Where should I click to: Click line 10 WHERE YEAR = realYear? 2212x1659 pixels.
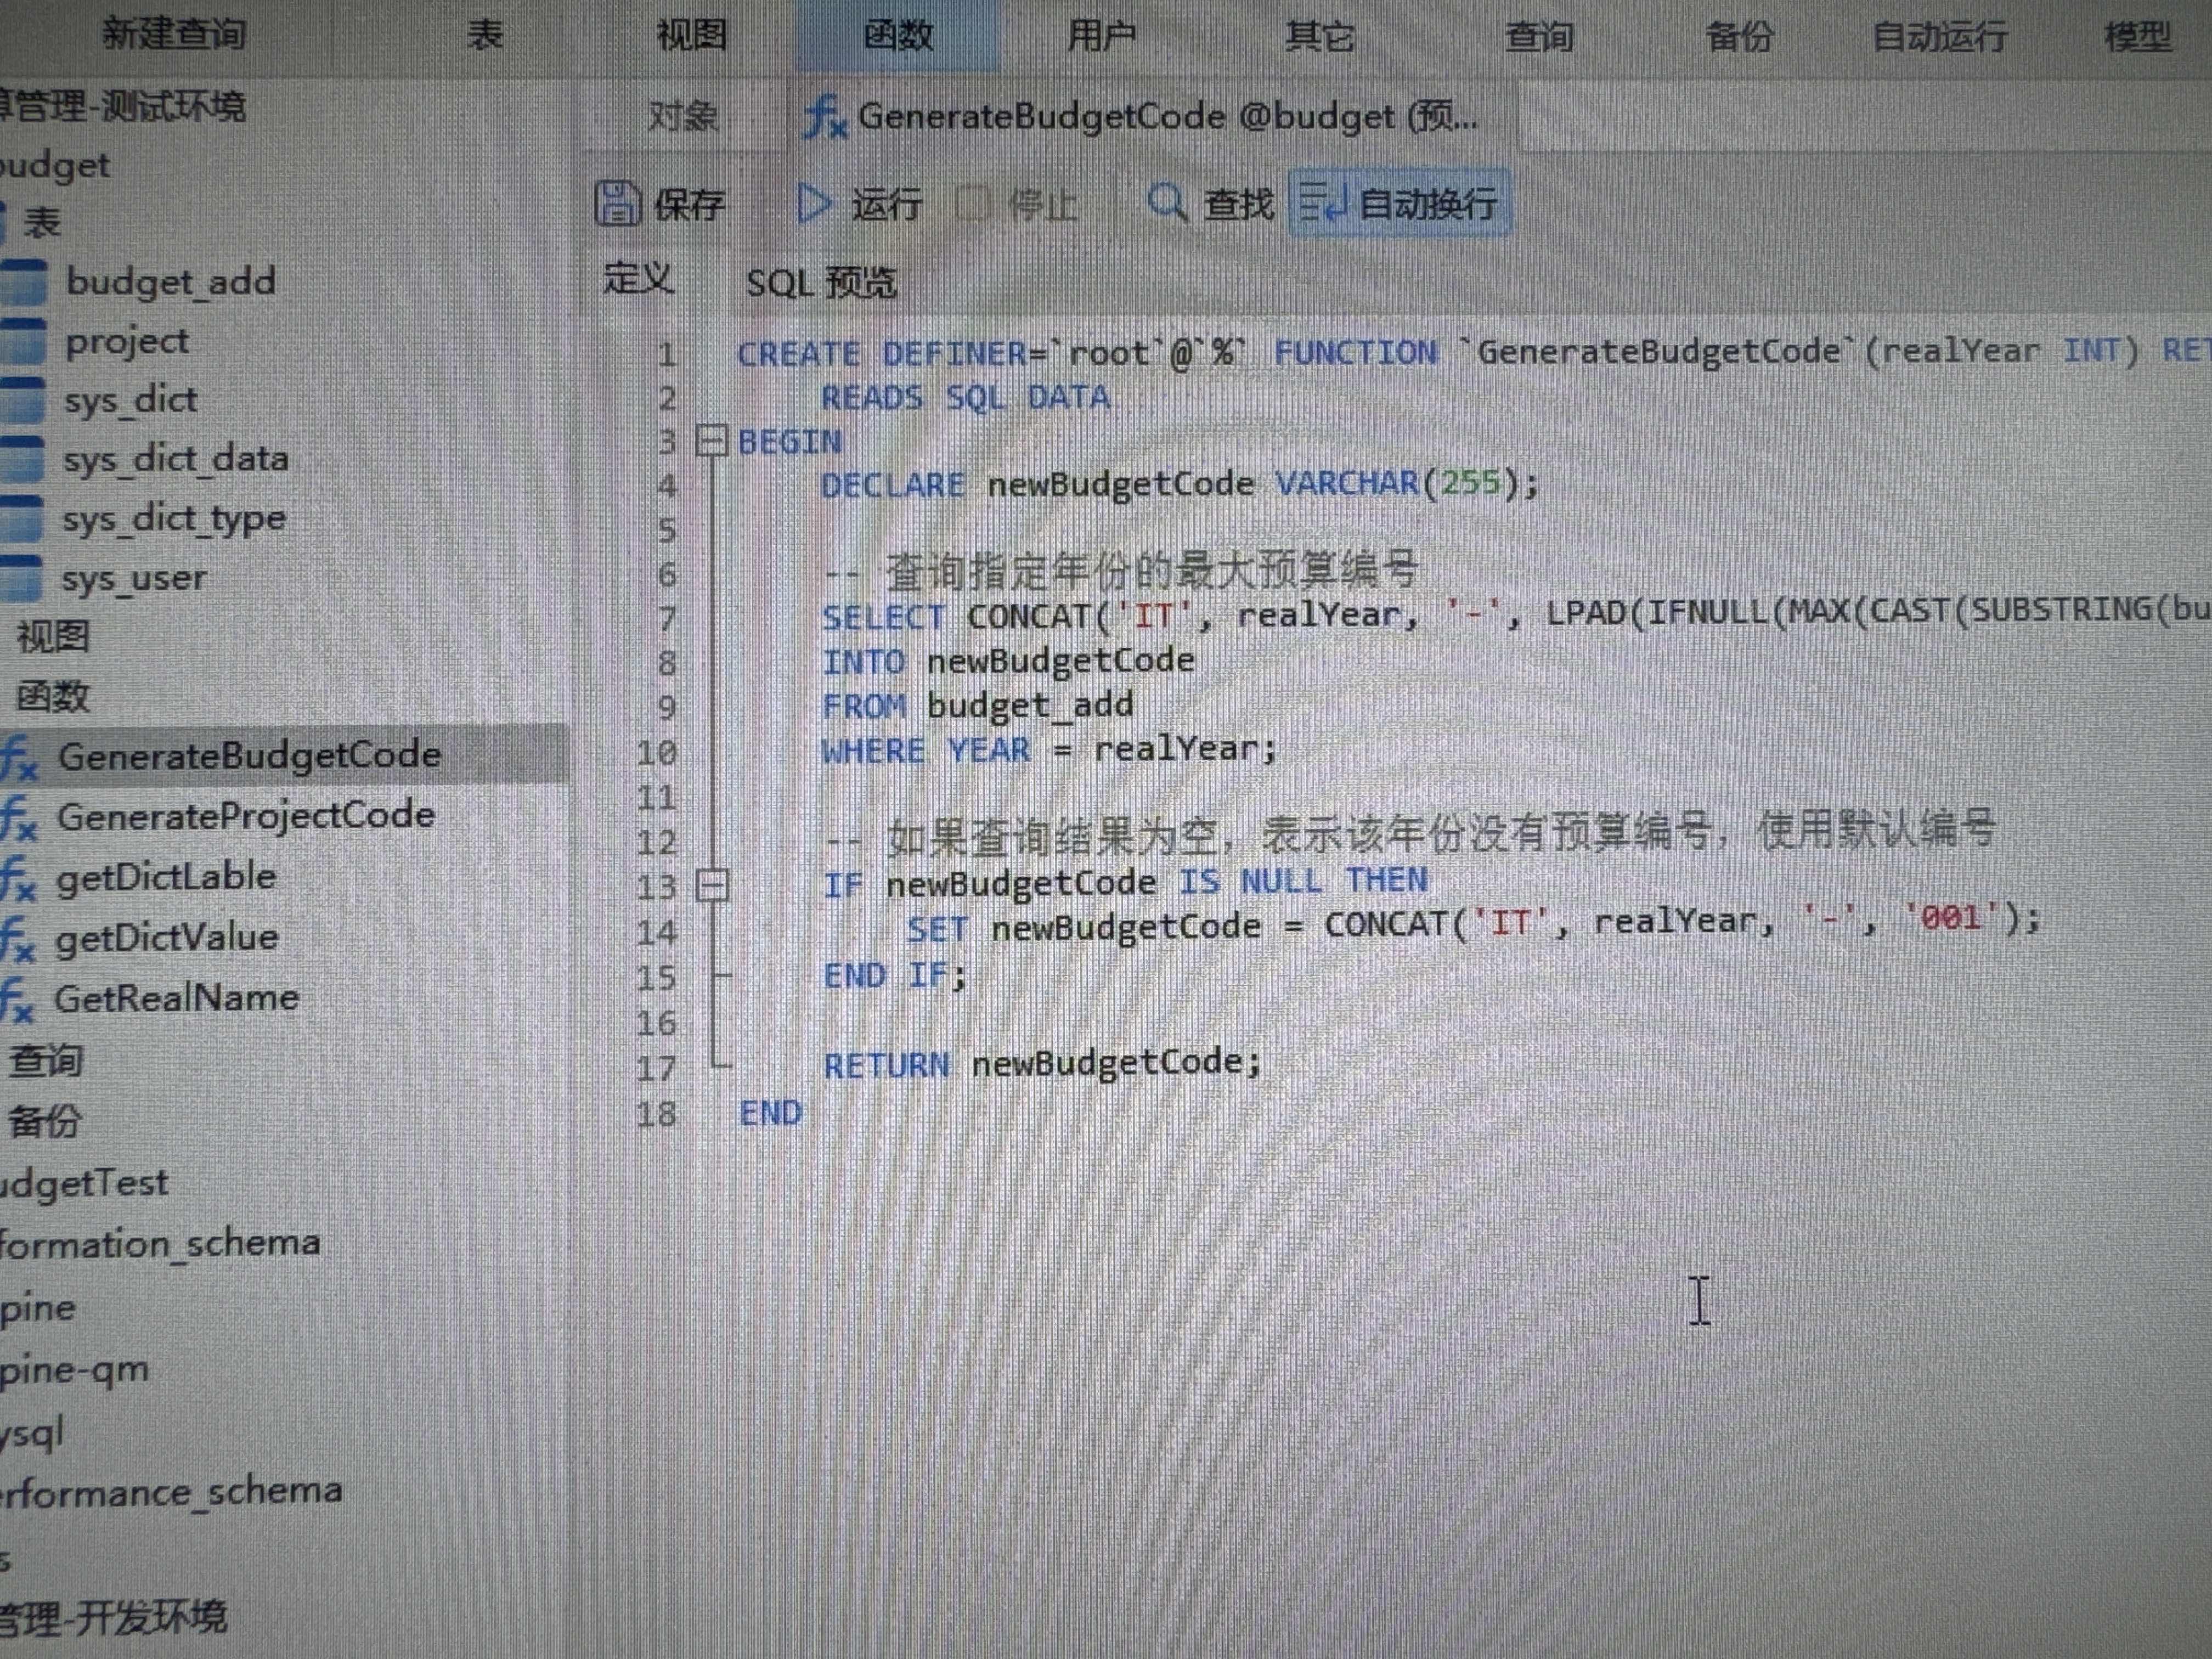1050,749
